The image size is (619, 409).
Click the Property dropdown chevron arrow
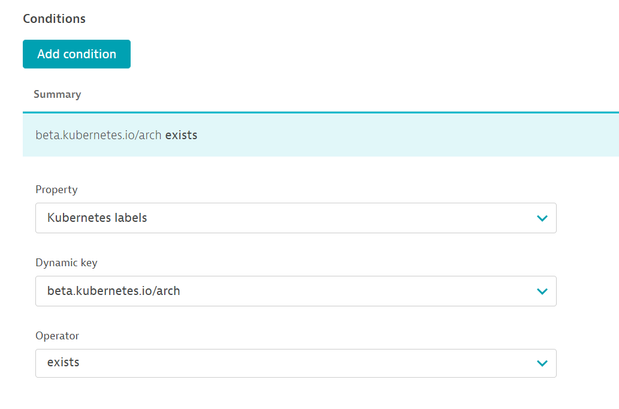[541, 218]
